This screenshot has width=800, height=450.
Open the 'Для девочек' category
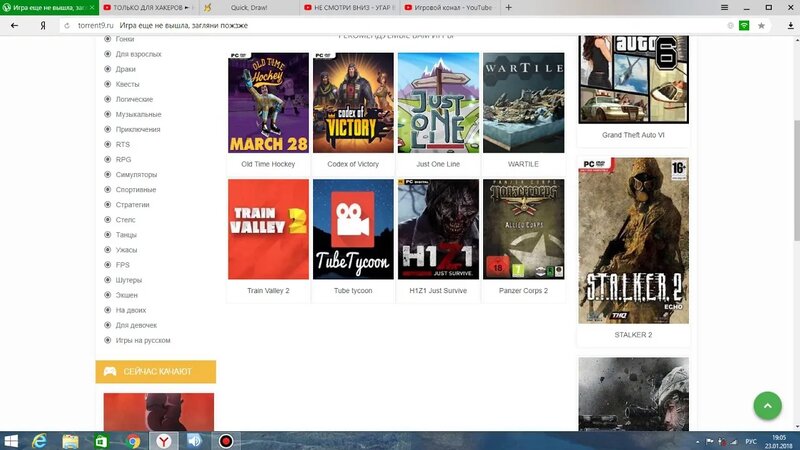pos(136,325)
